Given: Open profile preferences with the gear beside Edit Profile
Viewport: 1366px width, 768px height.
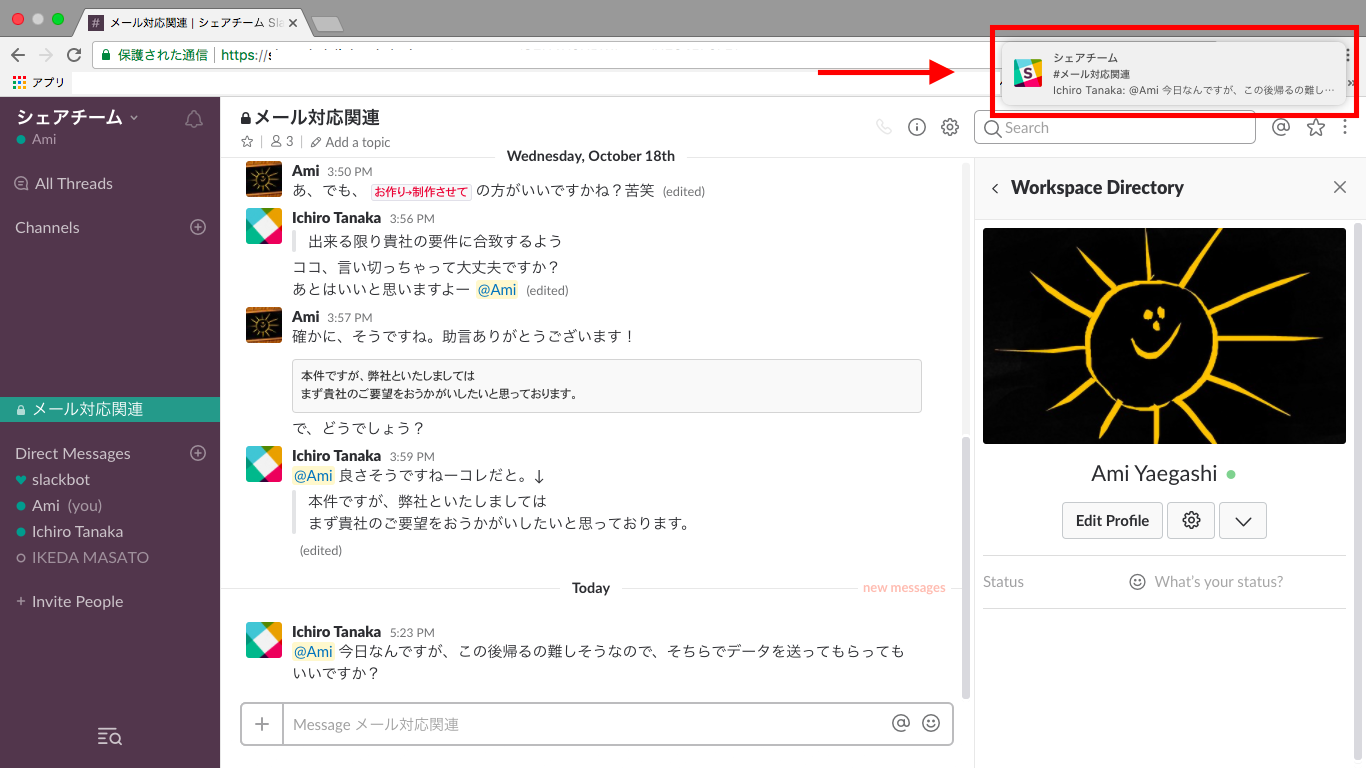Looking at the screenshot, I should [1190, 520].
